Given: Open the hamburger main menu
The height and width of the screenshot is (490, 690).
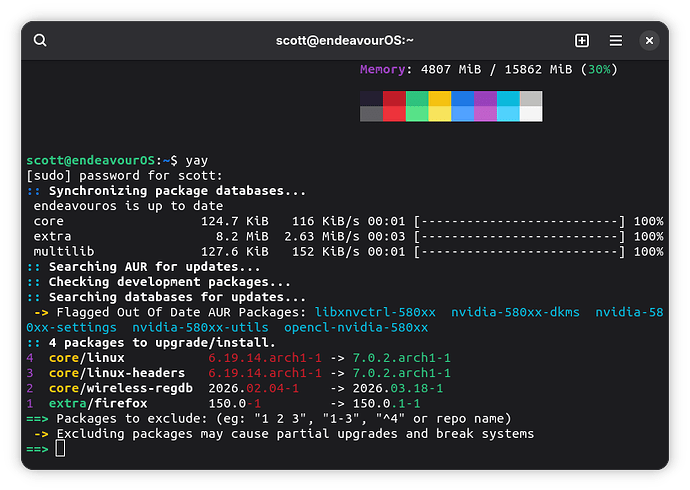Looking at the screenshot, I should coord(616,40).
